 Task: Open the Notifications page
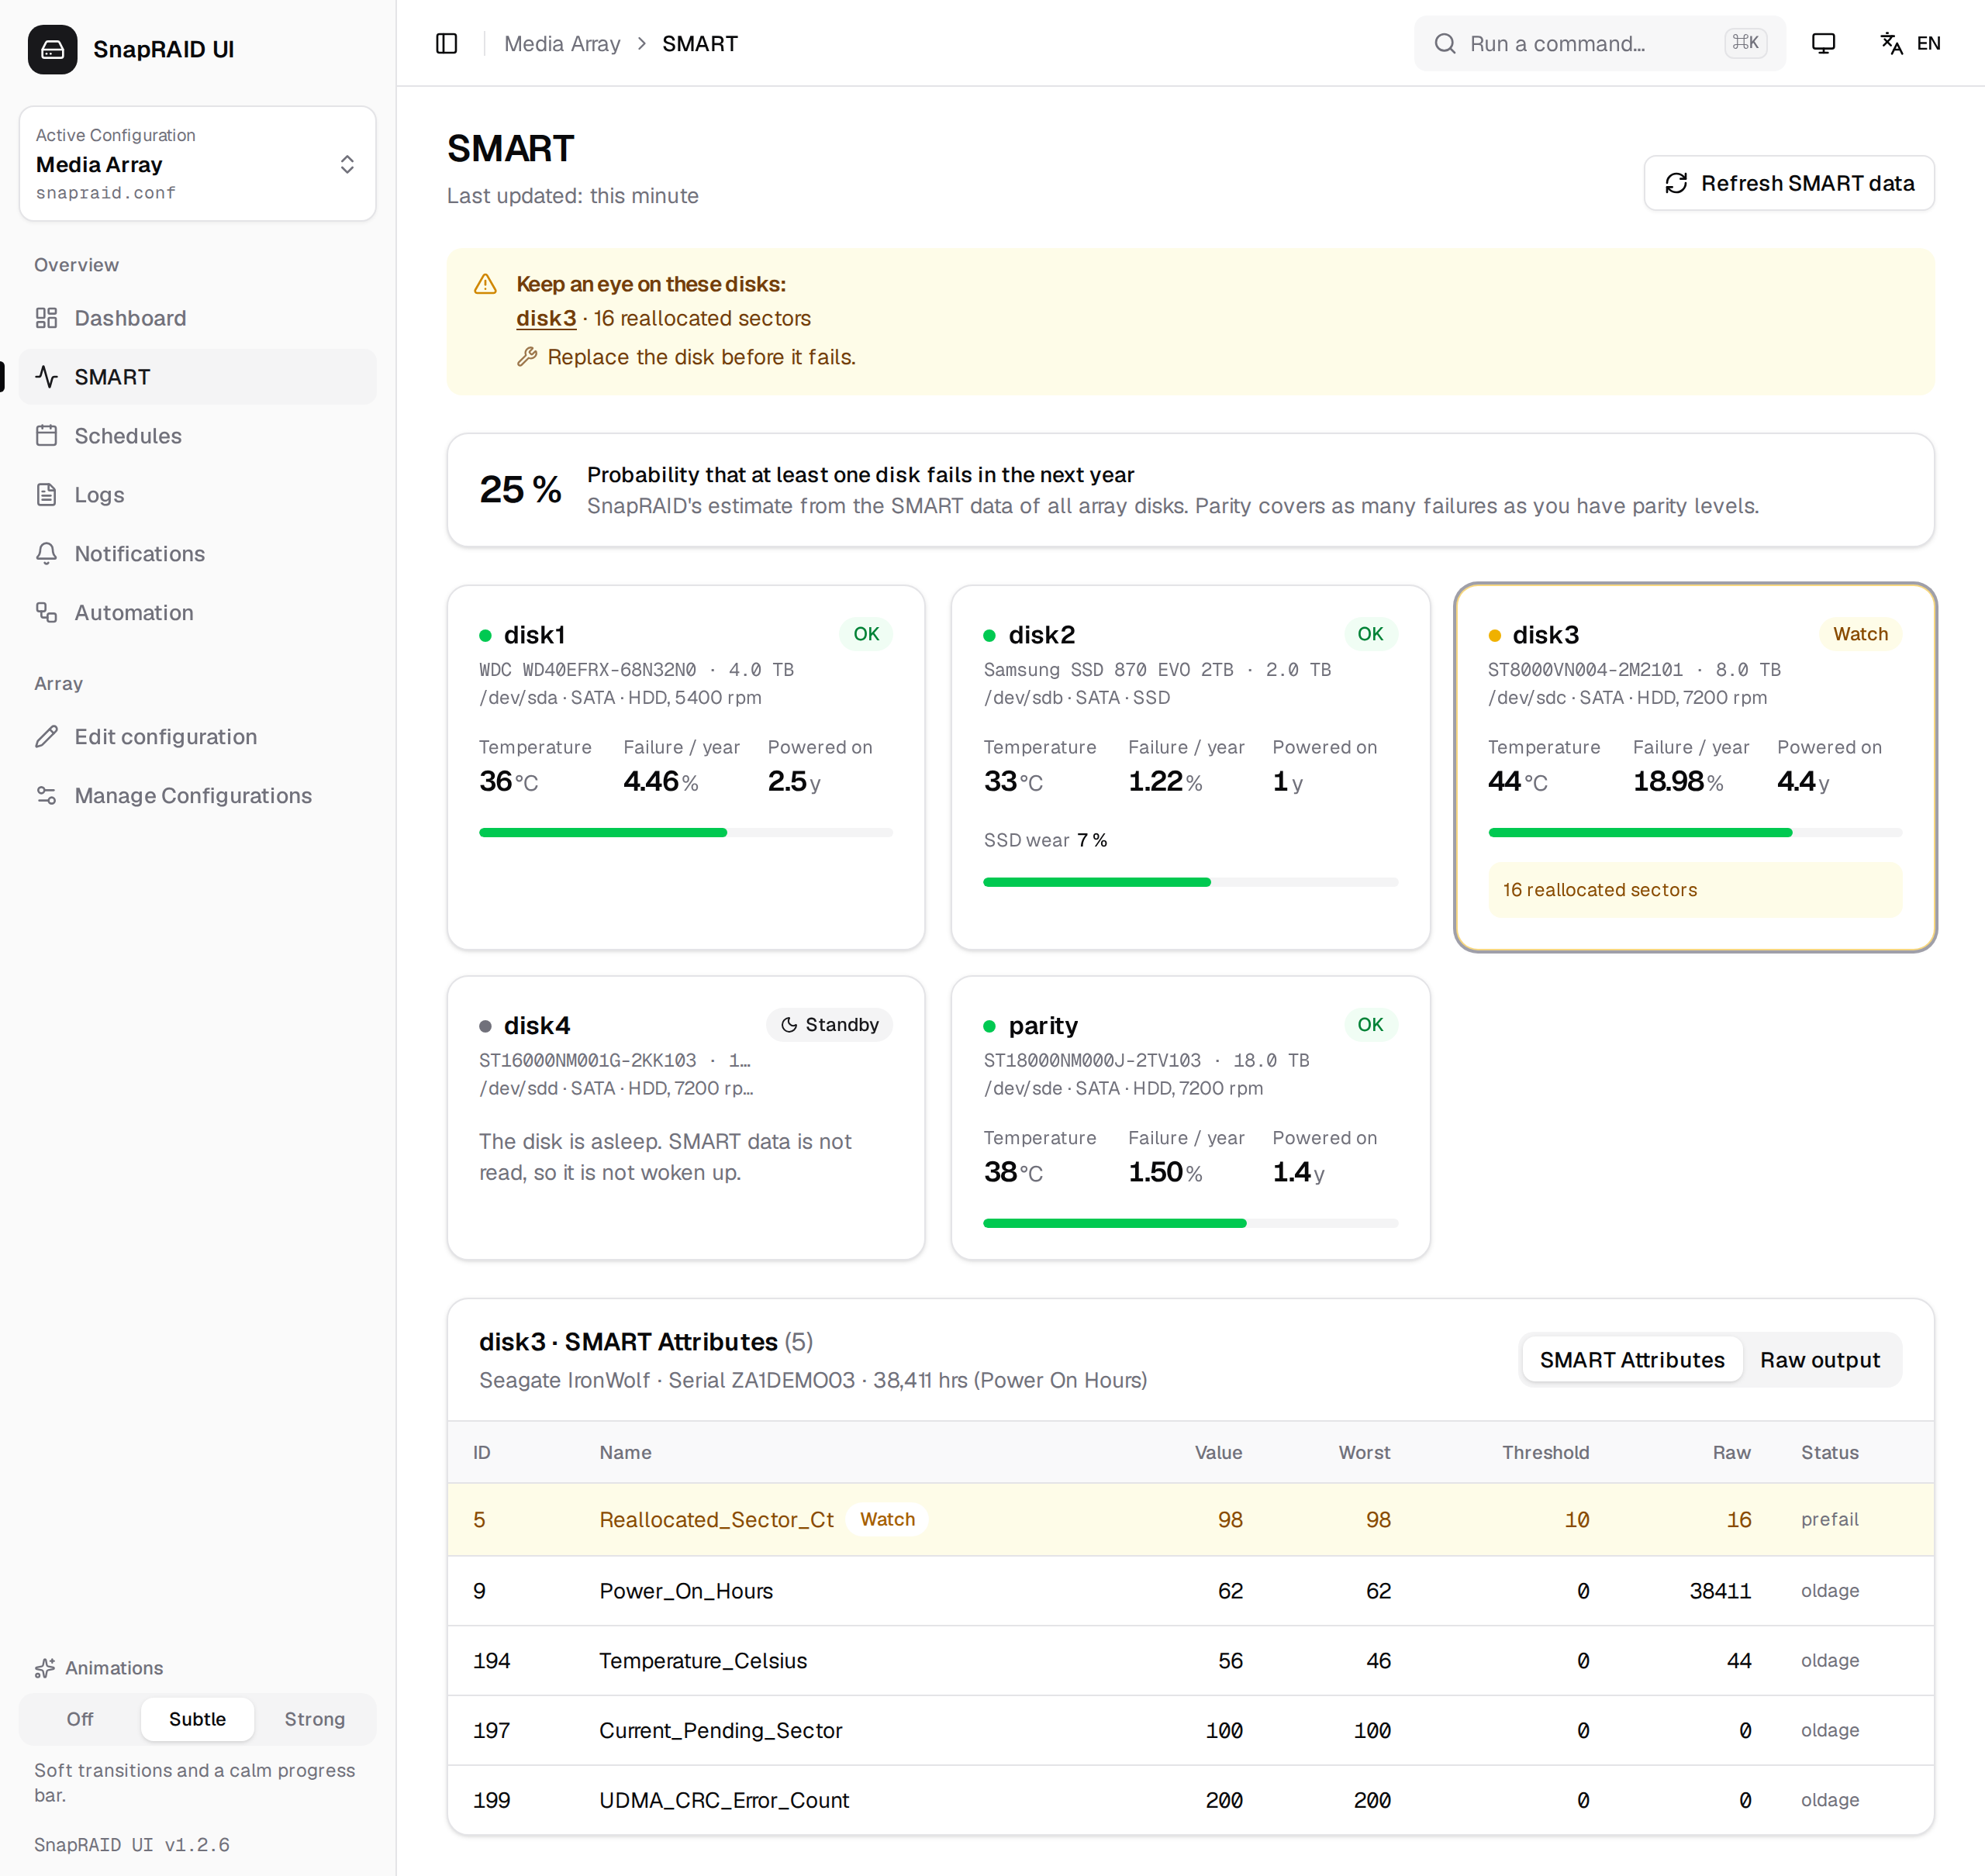[198, 554]
